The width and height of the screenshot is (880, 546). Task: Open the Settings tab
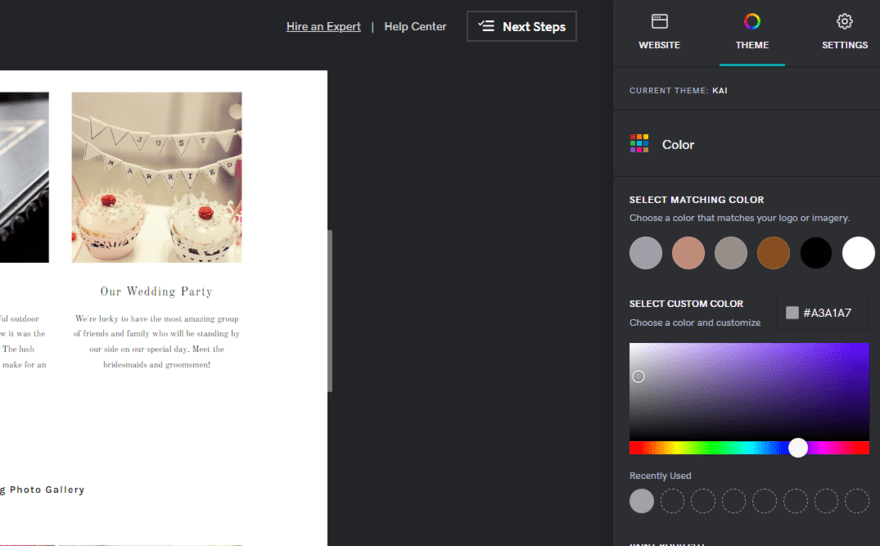tap(845, 33)
